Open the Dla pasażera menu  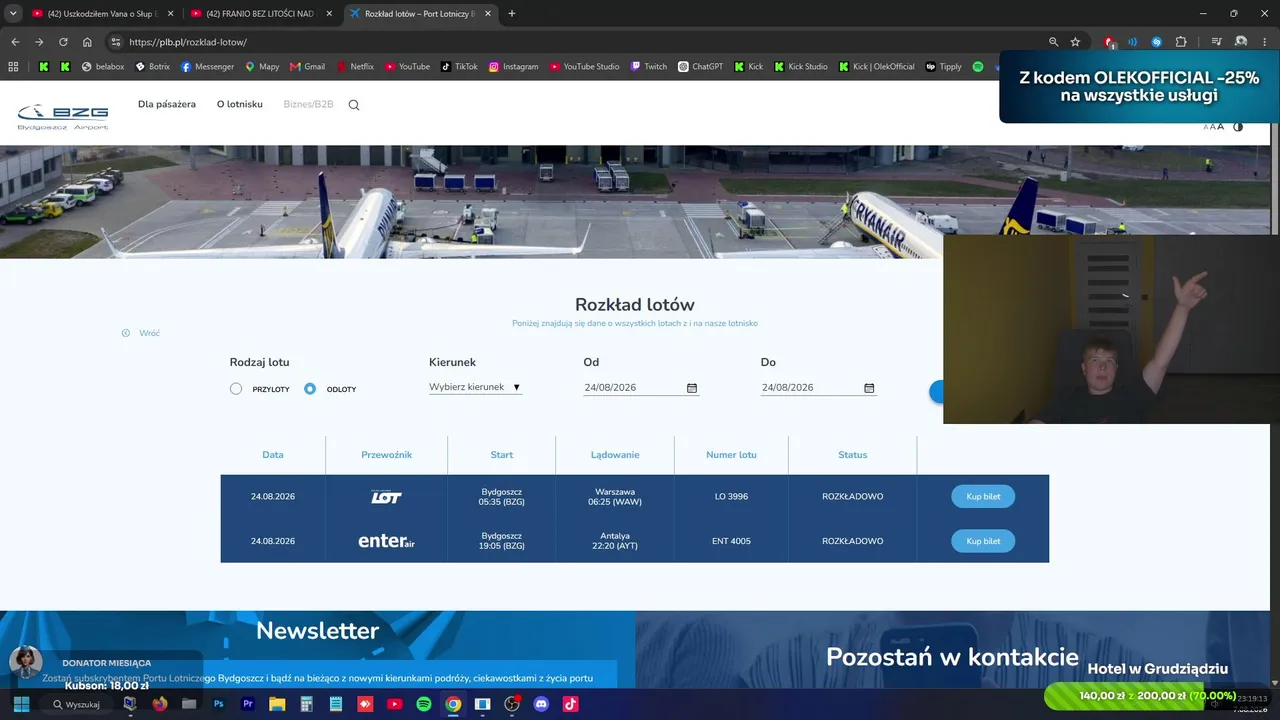pyautogui.click(x=167, y=104)
